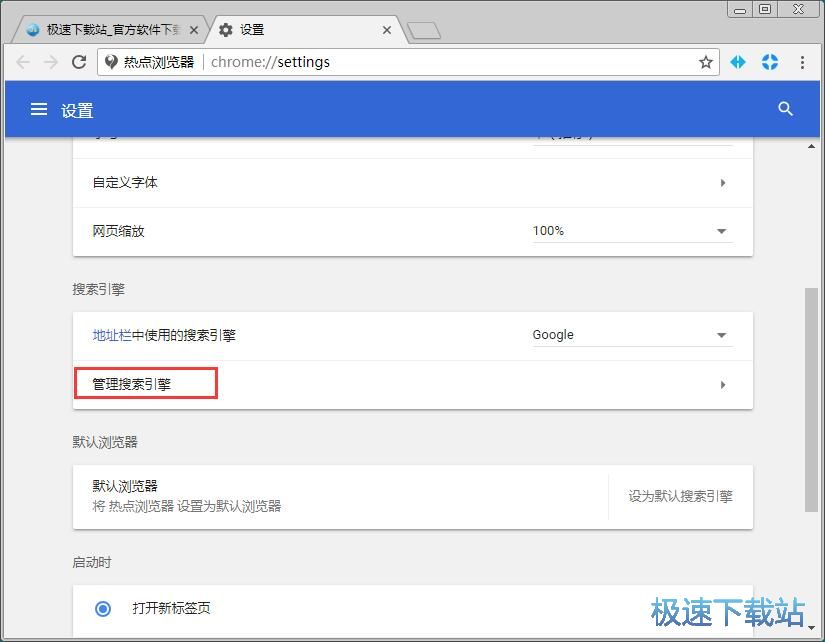Image resolution: width=825 pixels, height=642 pixels.
Task: Open a new tab
Action: (424, 31)
